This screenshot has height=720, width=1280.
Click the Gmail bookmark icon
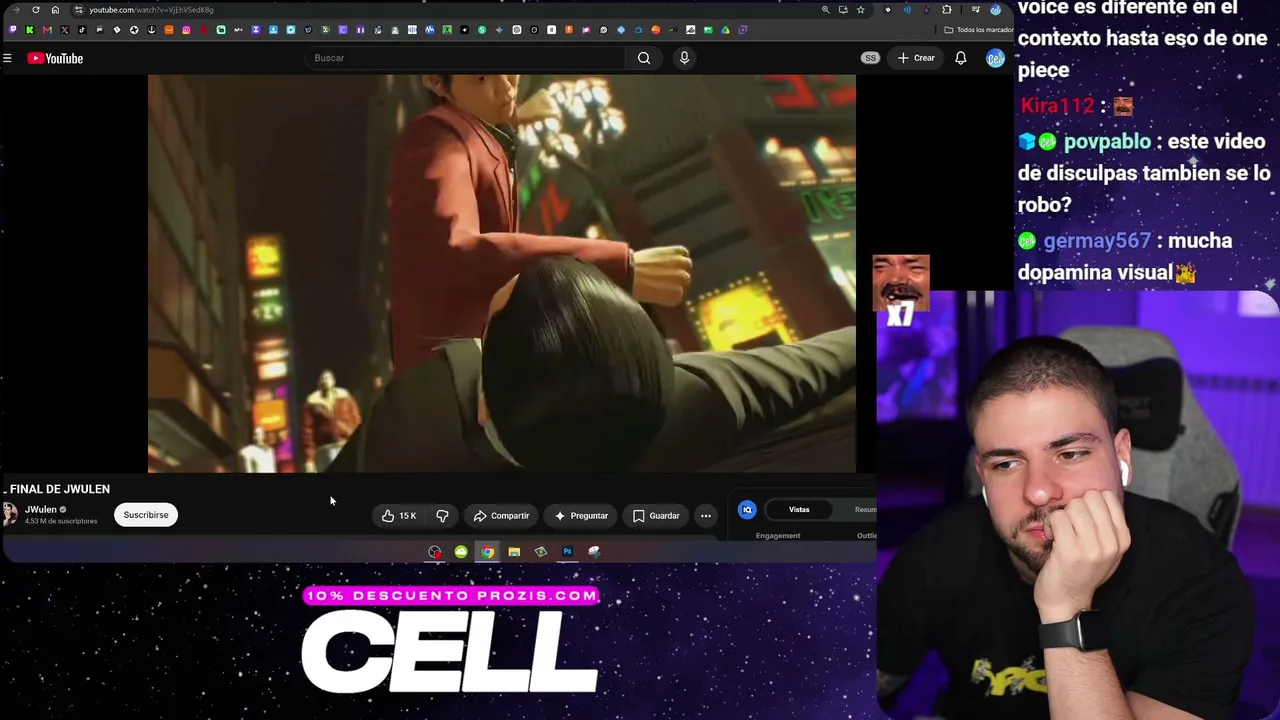[47, 30]
